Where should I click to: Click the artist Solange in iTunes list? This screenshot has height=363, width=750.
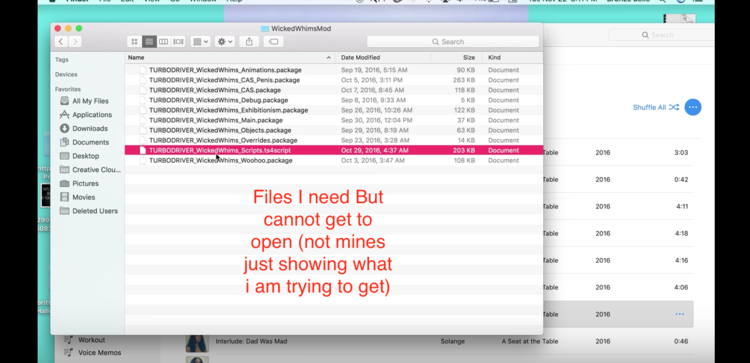(452, 341)
